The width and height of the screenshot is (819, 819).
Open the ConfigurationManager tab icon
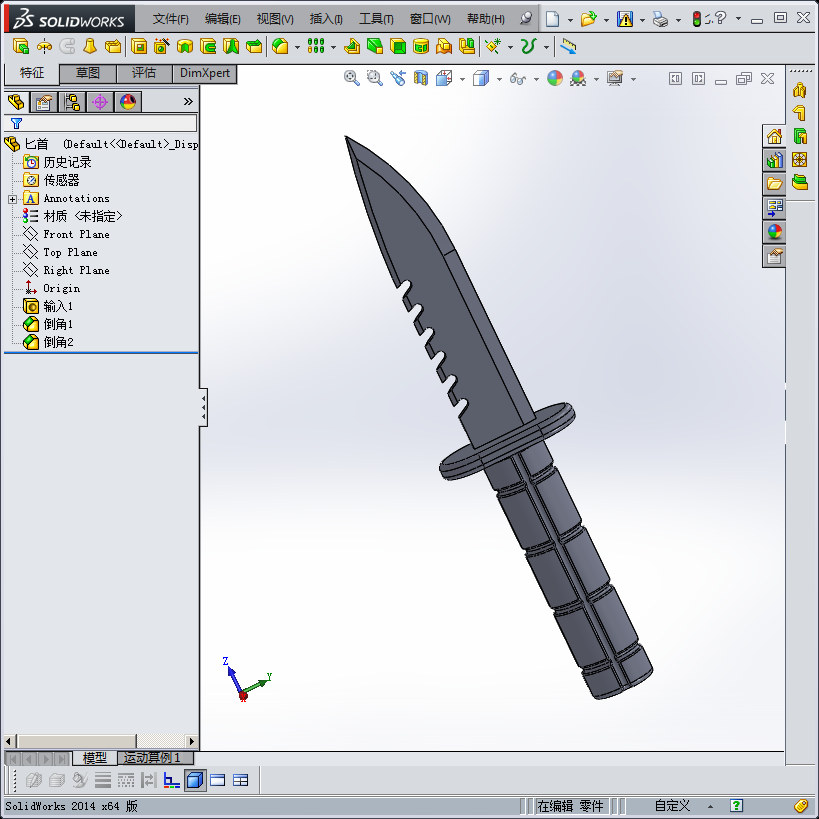tap(72, 102)
